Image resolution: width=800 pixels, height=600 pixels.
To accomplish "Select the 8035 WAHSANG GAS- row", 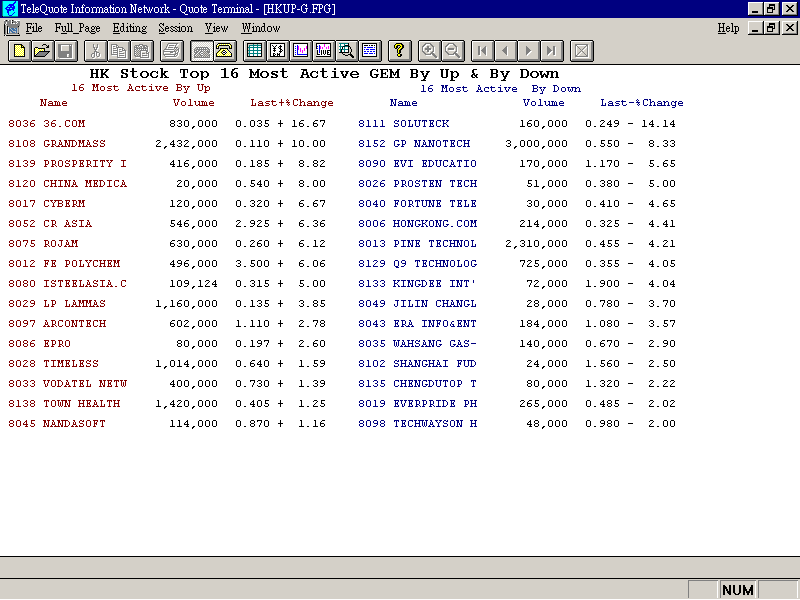I will pos(517,343).
